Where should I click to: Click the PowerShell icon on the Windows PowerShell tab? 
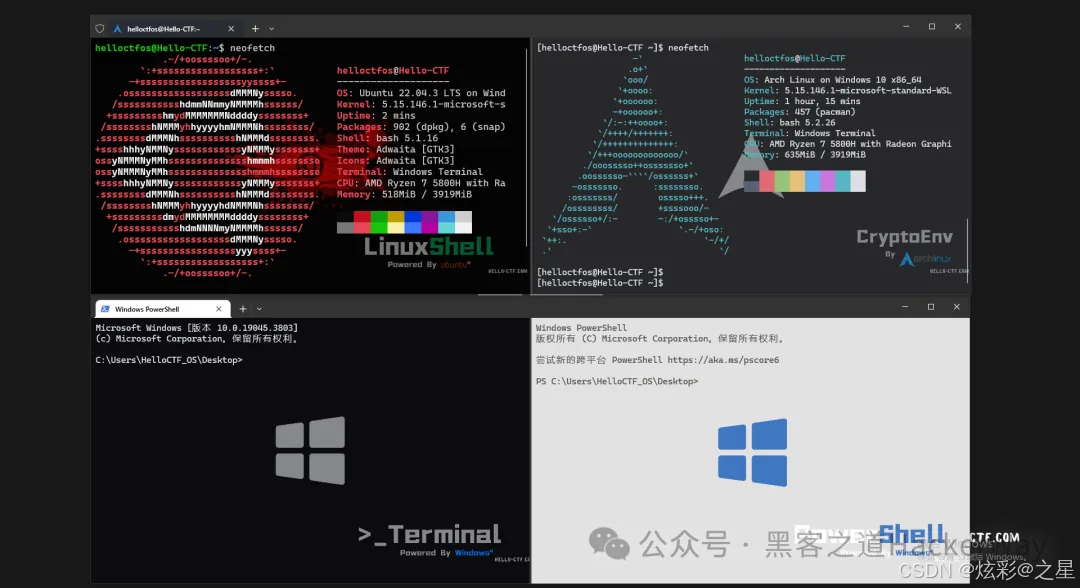click(x=104, y=308)
